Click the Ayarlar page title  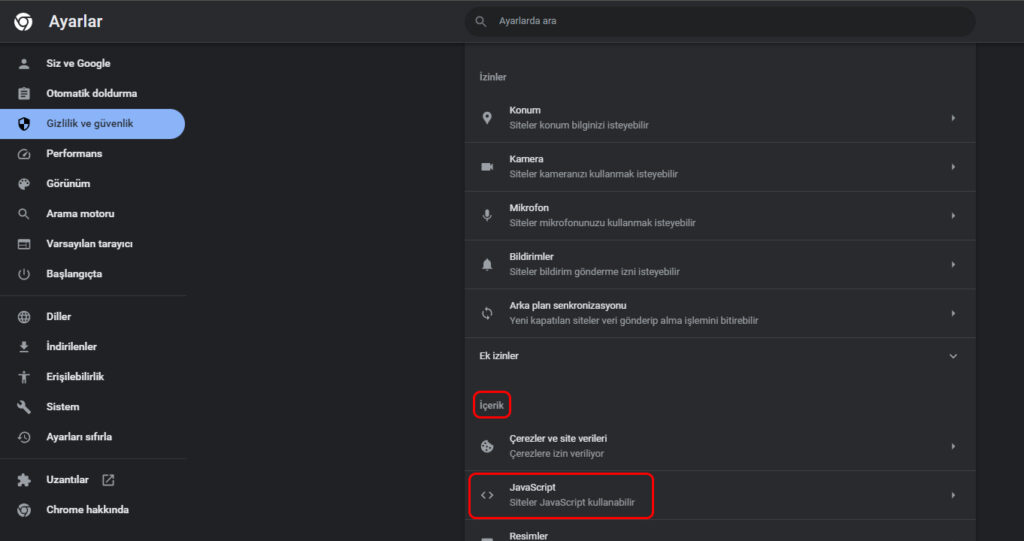[76, 22]
